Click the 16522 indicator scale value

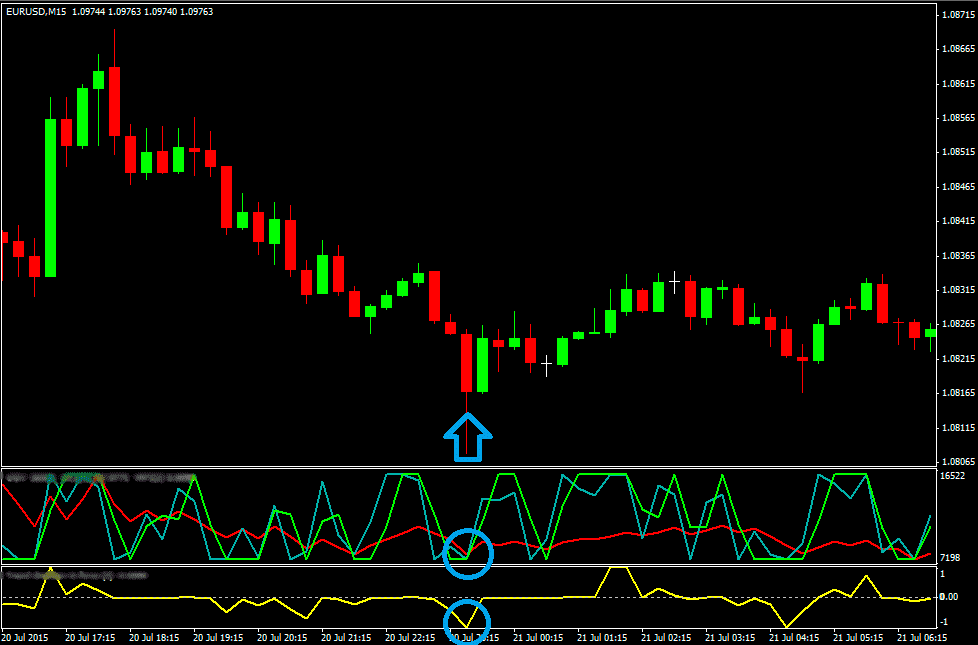coord(953,476)
